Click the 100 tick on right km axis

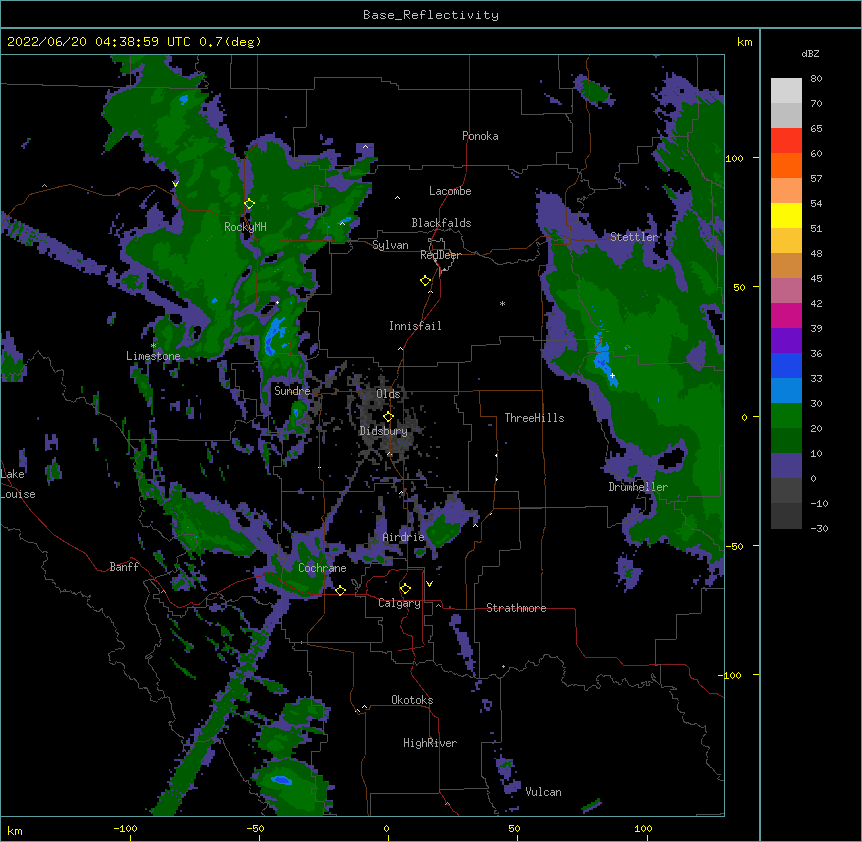tap(734, 158)
